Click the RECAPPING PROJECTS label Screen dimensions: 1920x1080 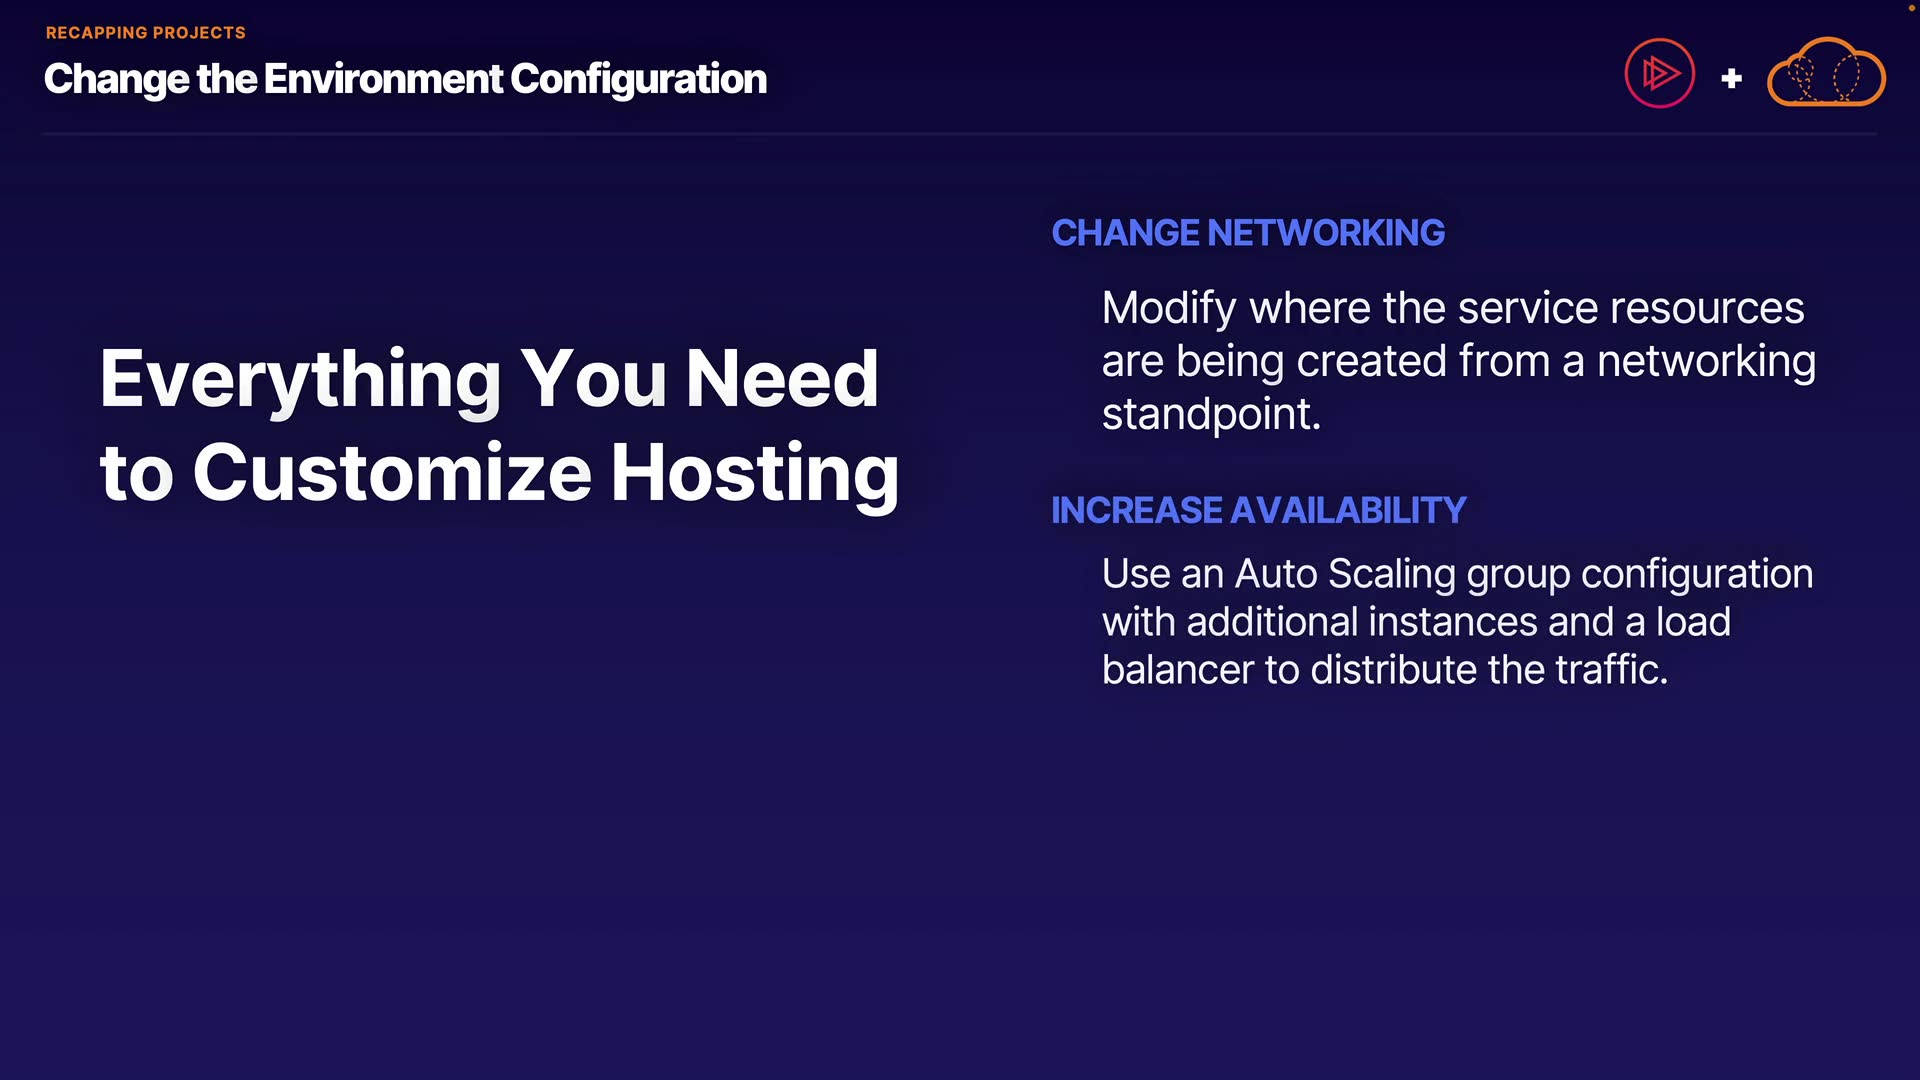pos(146,33)
